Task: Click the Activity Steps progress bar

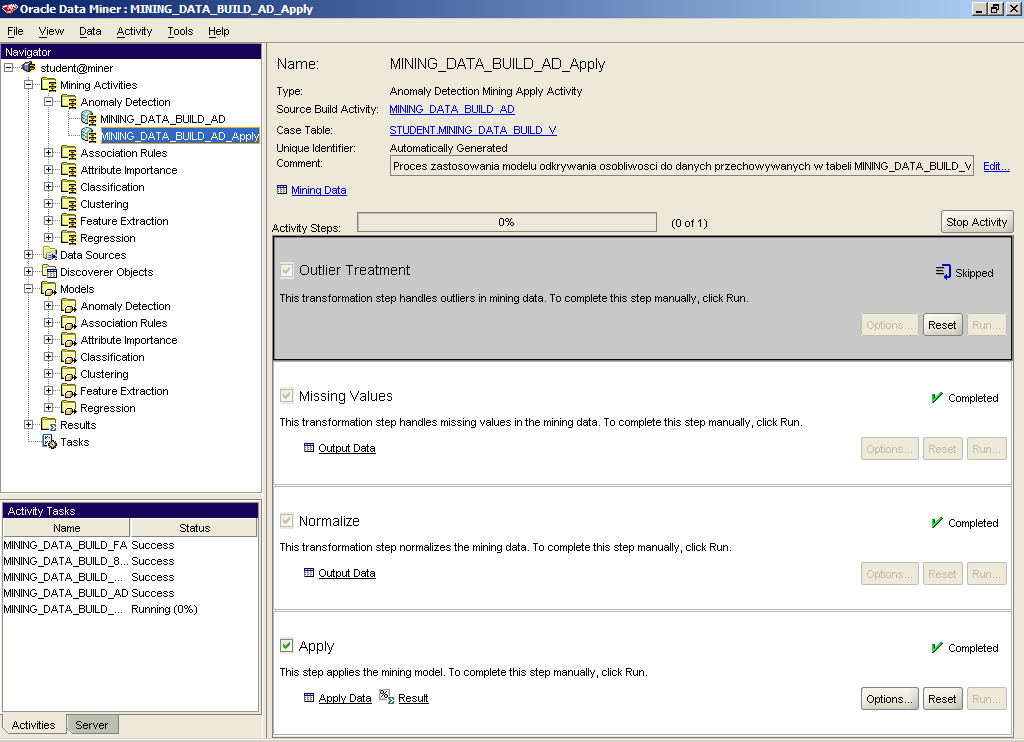Action: point(507,222)
